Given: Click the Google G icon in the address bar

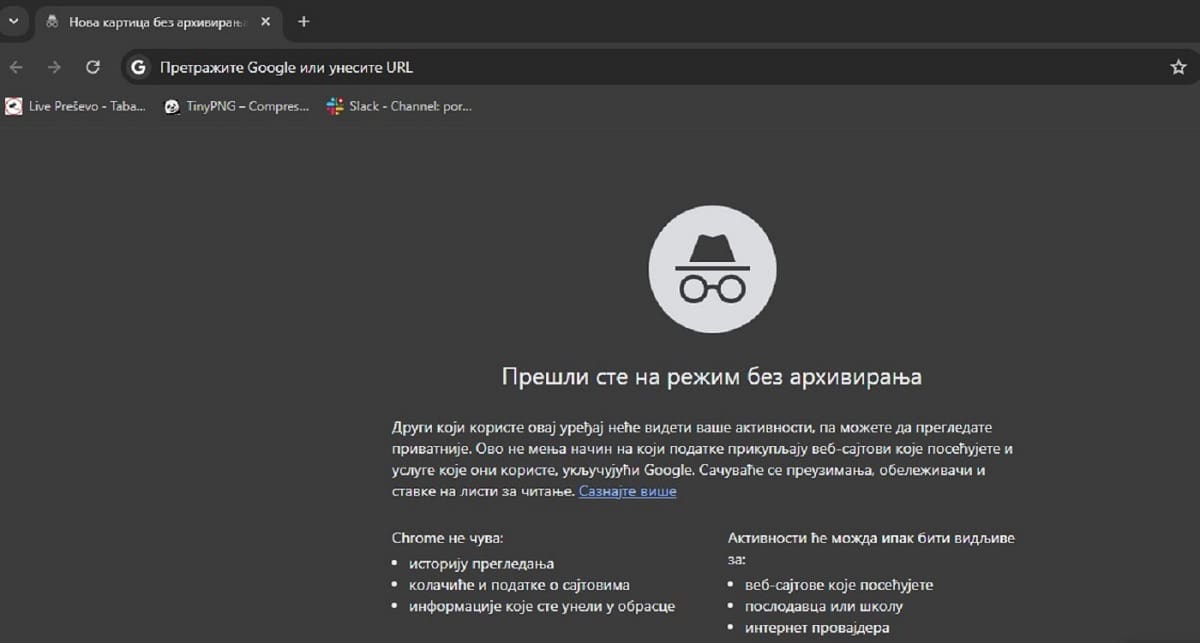Looking at the screenshot, I should [x=138, y=67].
